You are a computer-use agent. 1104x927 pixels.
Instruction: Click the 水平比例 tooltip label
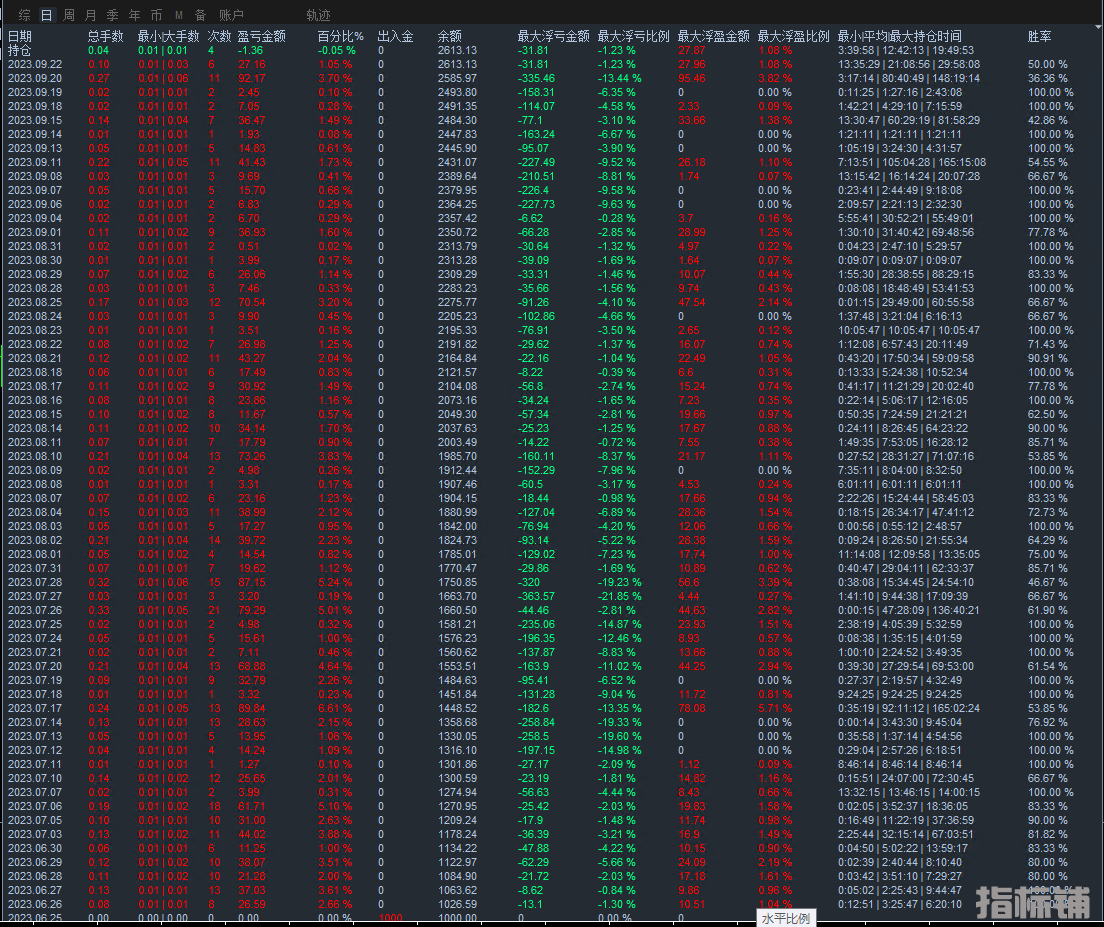[786, 917]
